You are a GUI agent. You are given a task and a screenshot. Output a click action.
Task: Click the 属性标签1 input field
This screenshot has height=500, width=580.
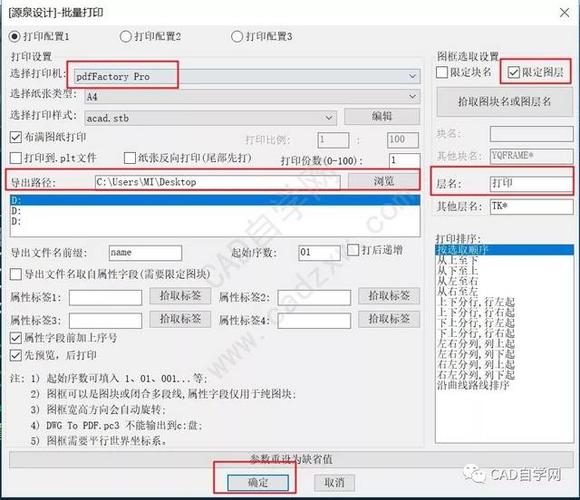tap(105, 298)
